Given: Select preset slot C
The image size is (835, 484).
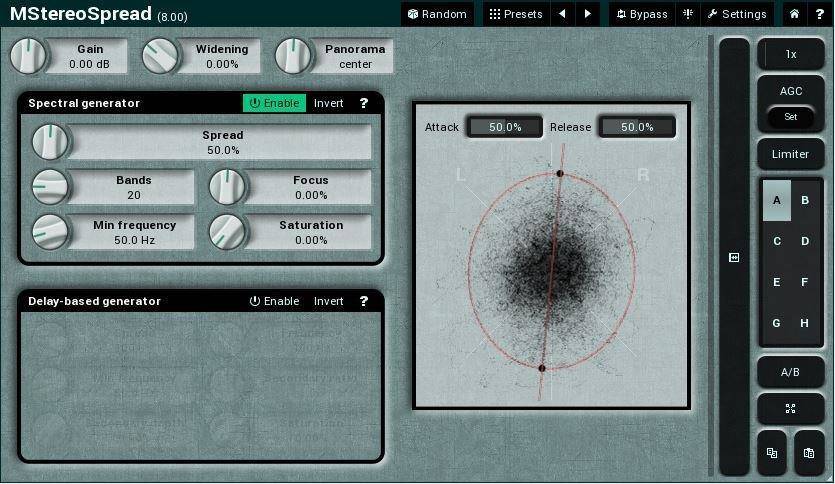Looking at the screenshot, I should [x=776, y=241].
